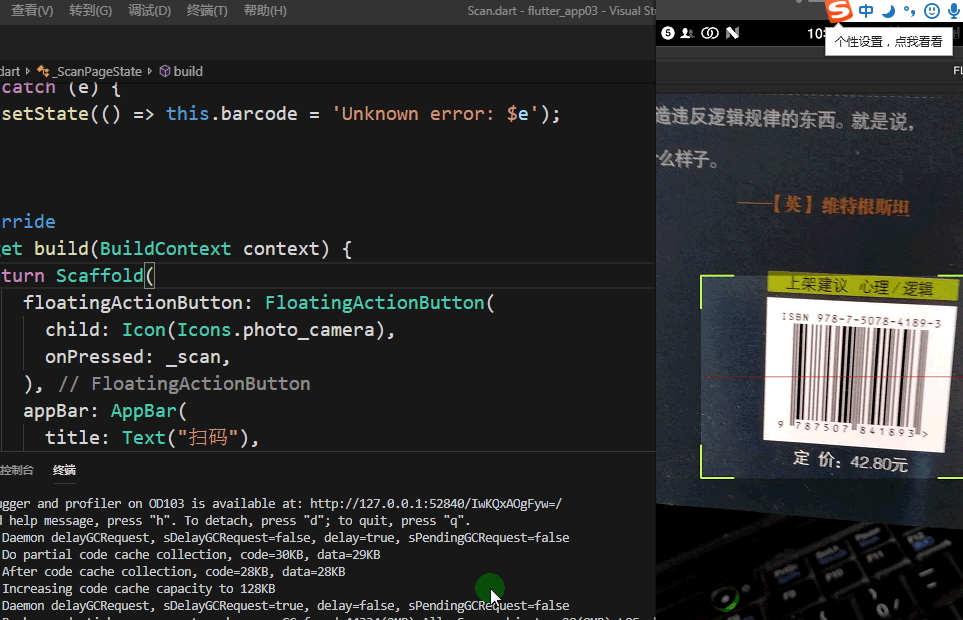The image size is (963, 620).
Task: Open the http://127.0.0.1:52840 debugger link
Action: tap(435, 504)
